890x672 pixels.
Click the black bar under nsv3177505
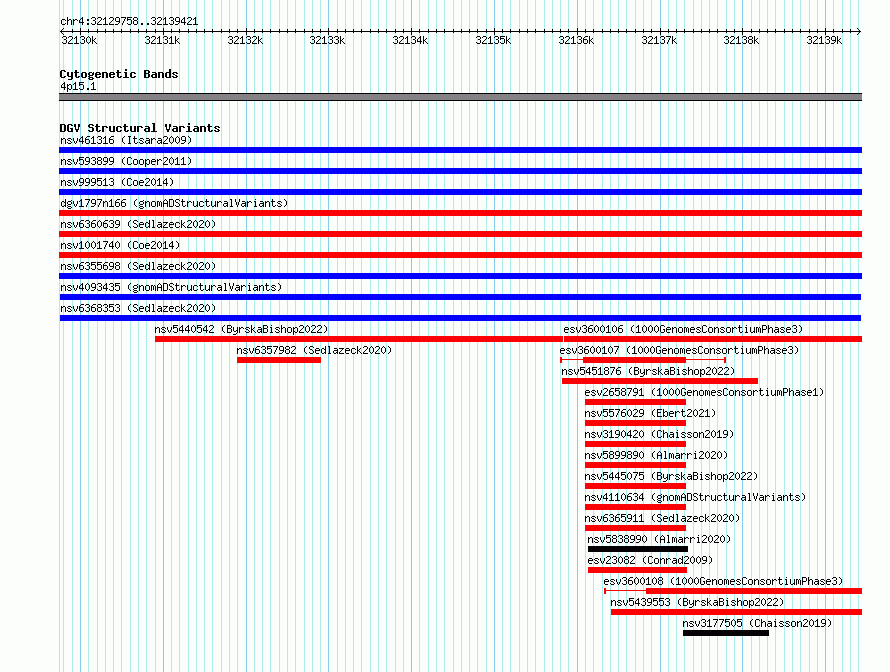(x=726, y=633)
